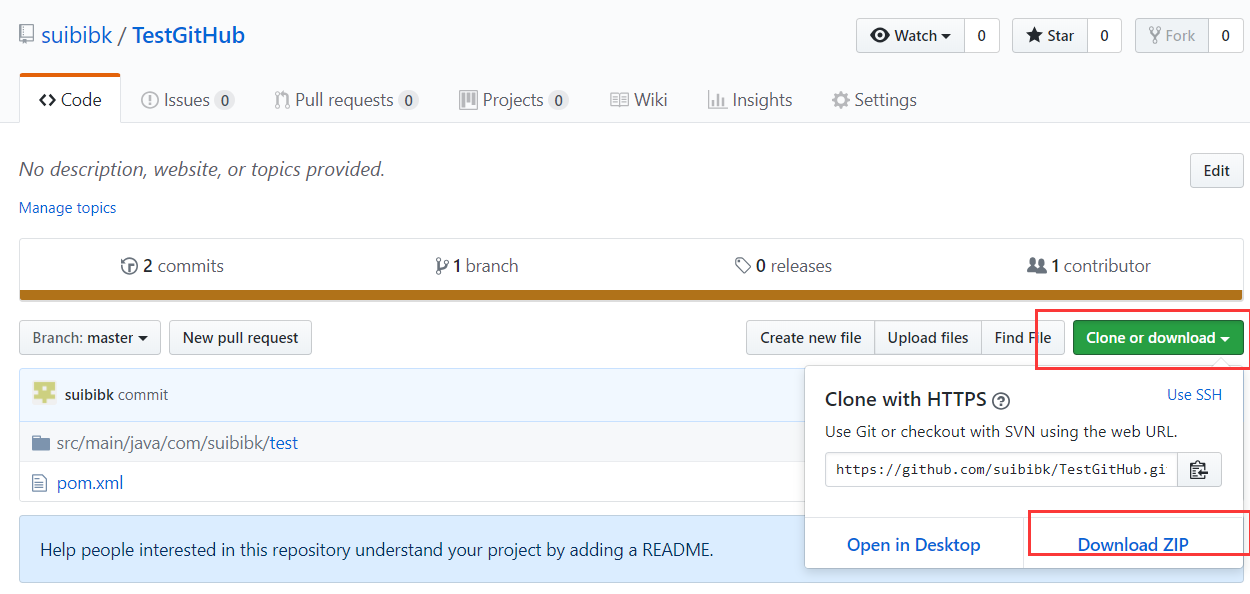The height and width of the screenshot is (594, 1250).
Task: View the 1 branch list
Action: (x=477, y=266)
